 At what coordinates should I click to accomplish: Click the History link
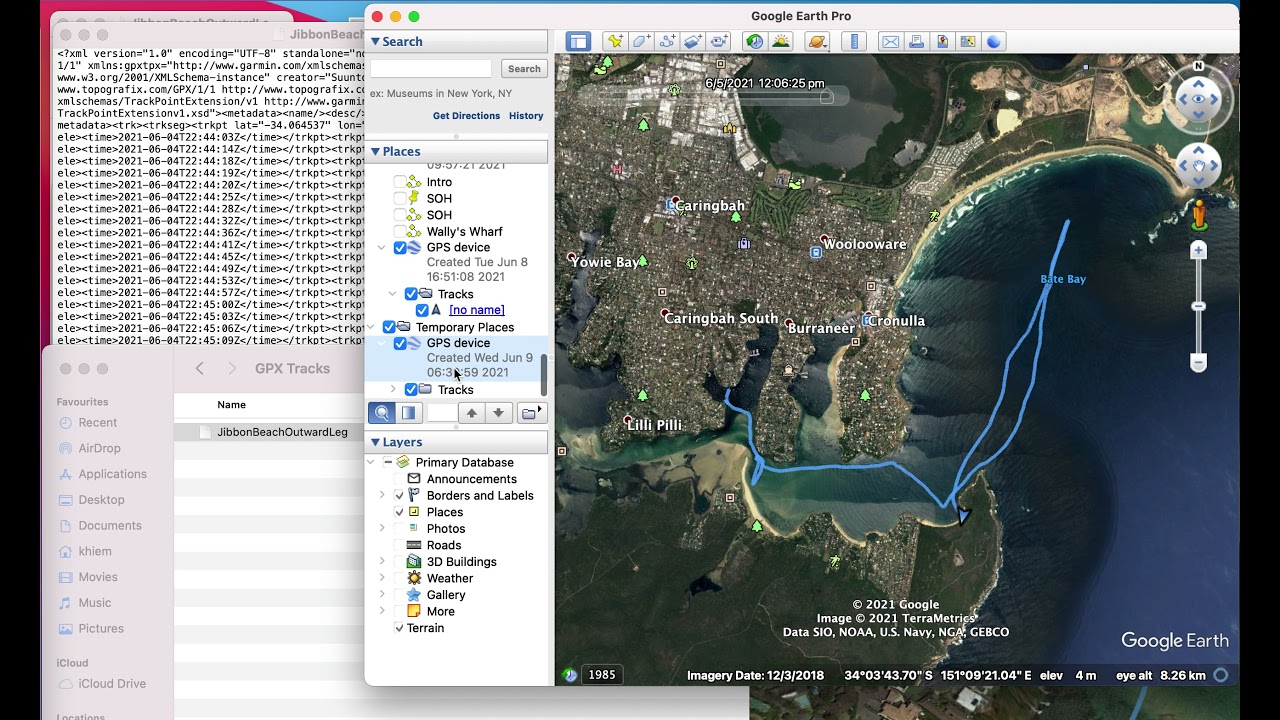(x=526, y=116)
